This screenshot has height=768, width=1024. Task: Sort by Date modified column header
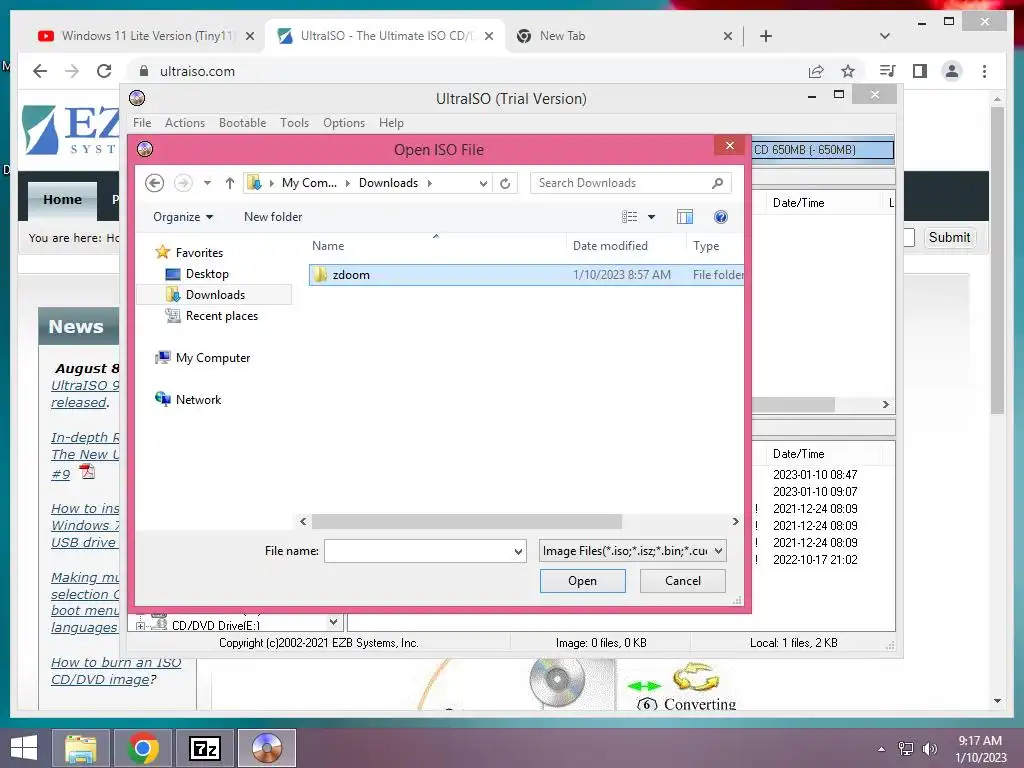pyautogui.click(x=610, y=246)
